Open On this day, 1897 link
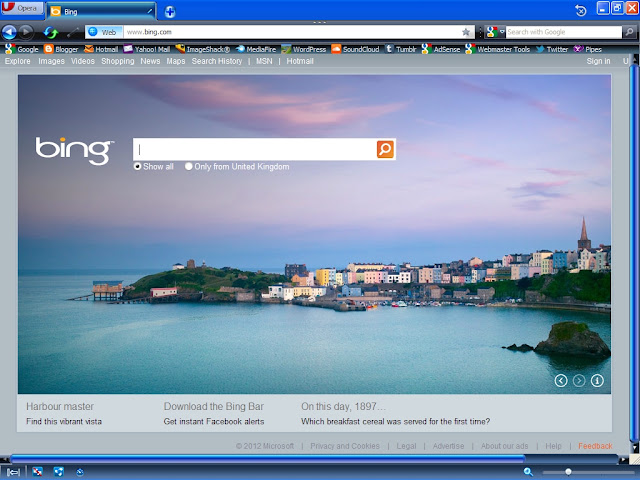Image resolution: width=640 pixels, height=480 pixels. [343, 407]
